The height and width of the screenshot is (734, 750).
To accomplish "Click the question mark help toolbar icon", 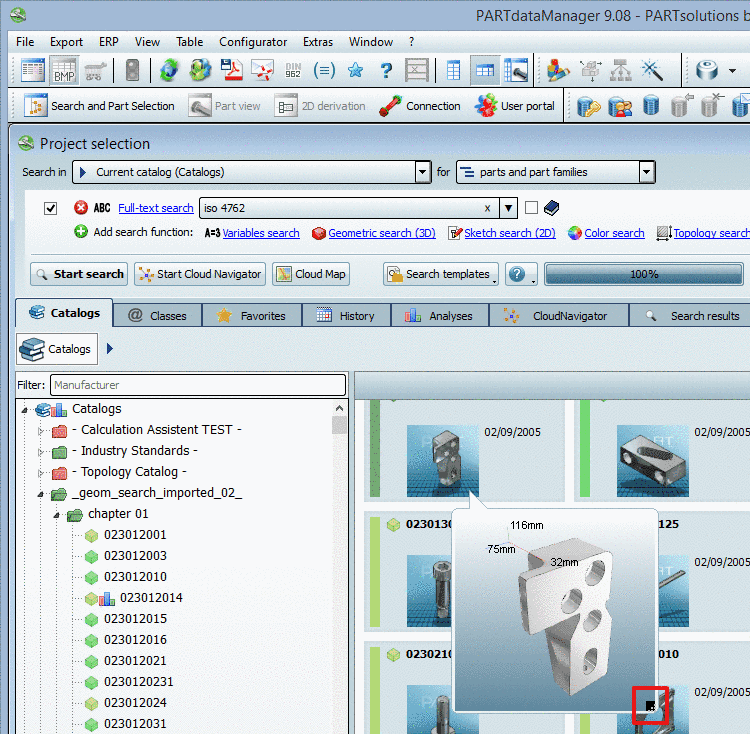I will click(386, 71).
